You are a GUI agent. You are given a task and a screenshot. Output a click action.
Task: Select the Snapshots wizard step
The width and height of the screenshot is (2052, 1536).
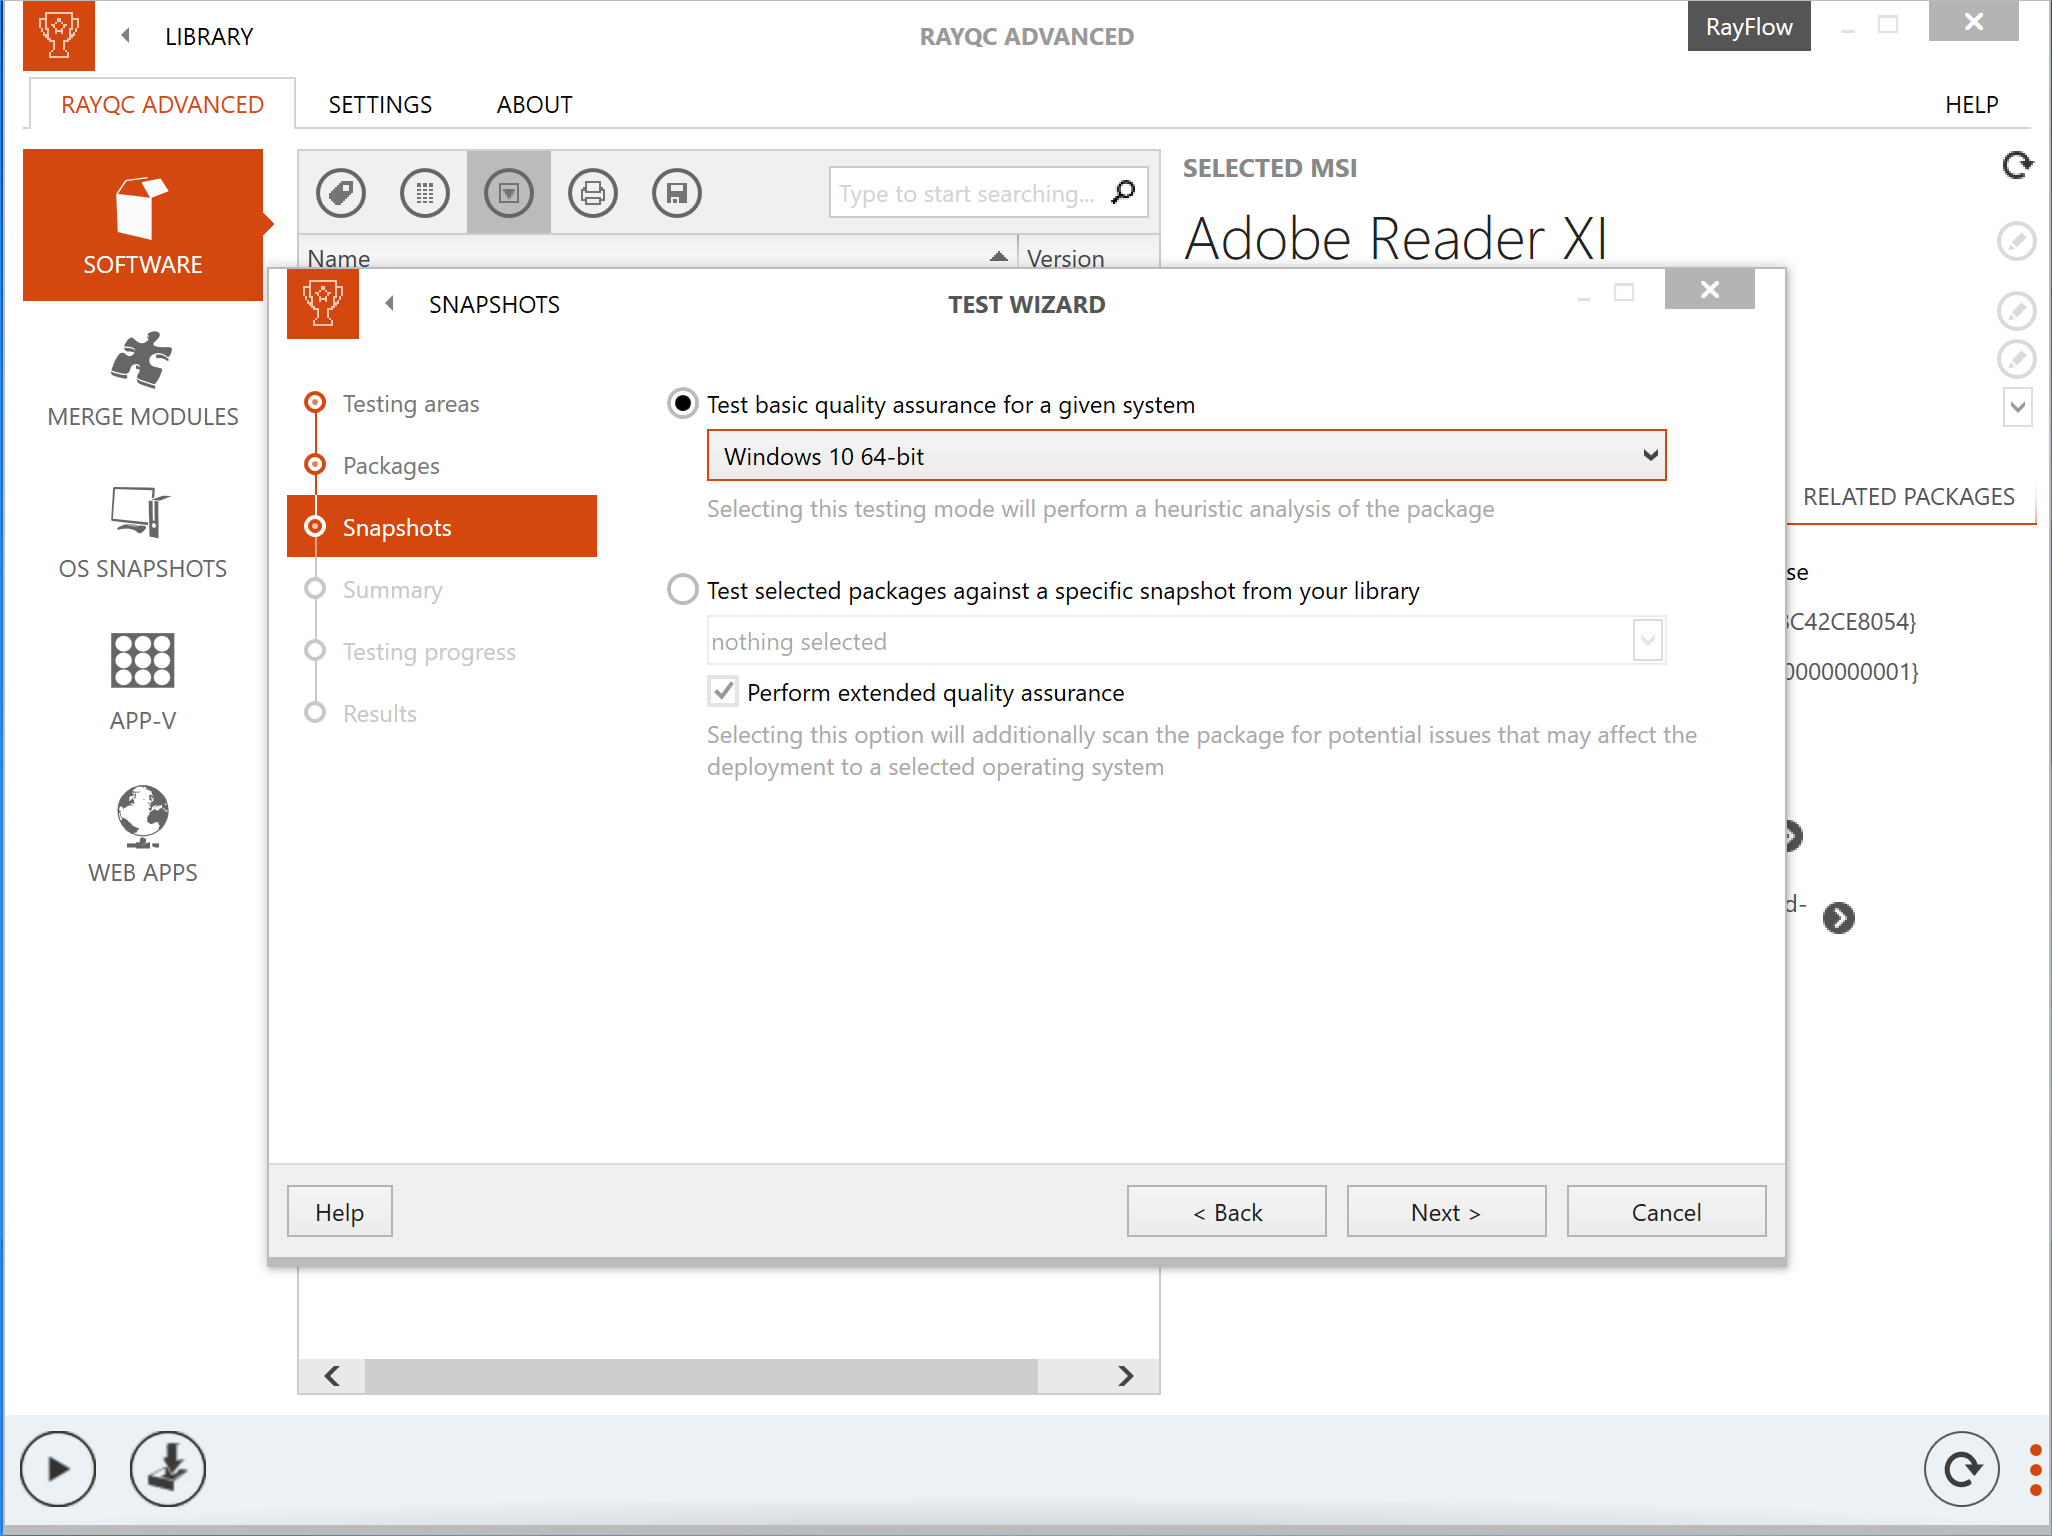(442, 526)
